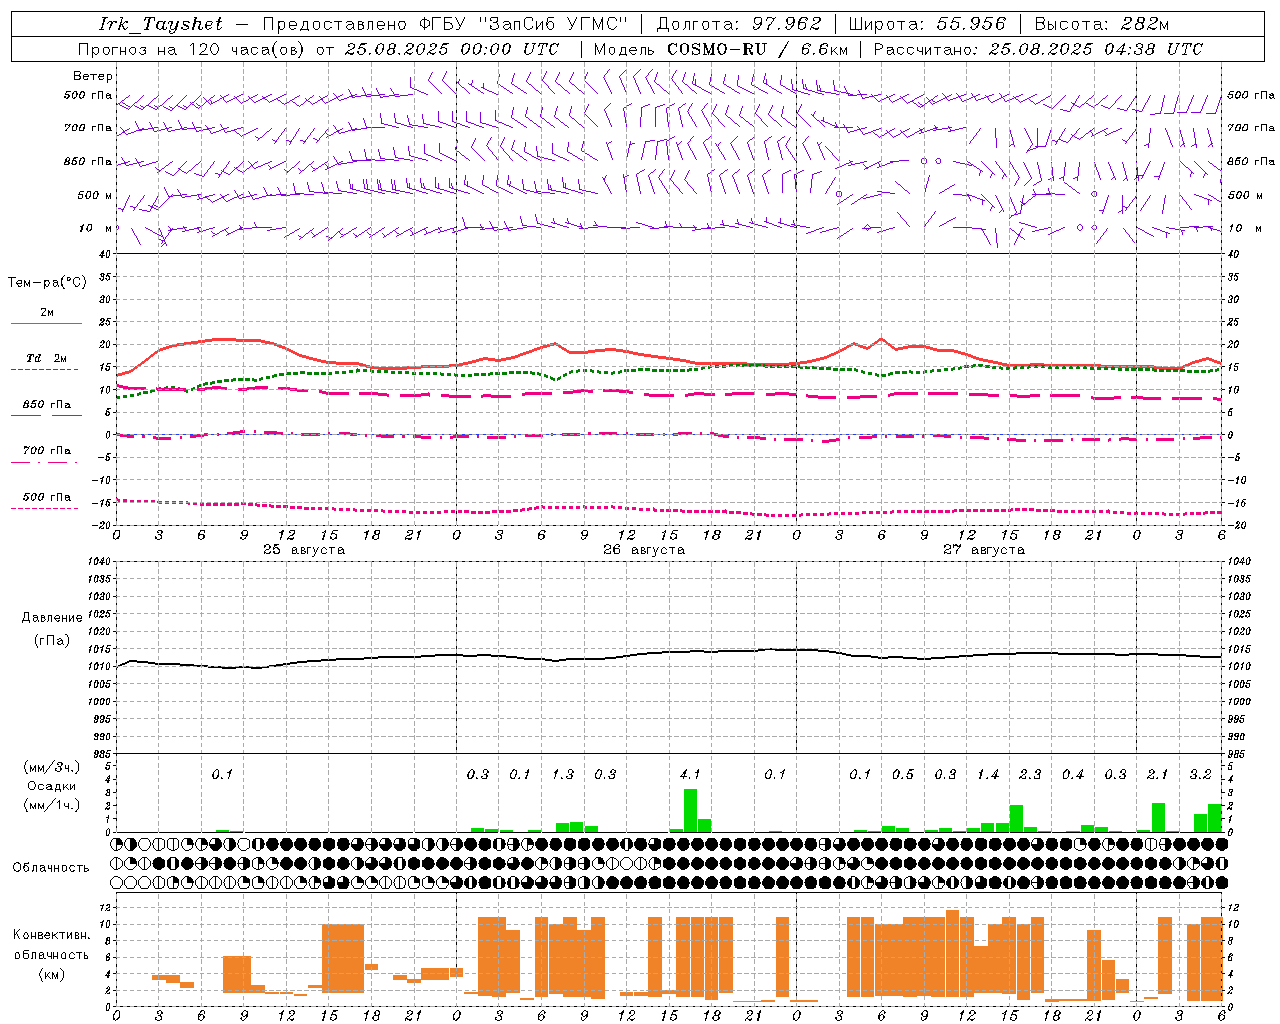Click the "26 августа" date label
This screenshot has width=1280, height=1024.
[644, 550]
